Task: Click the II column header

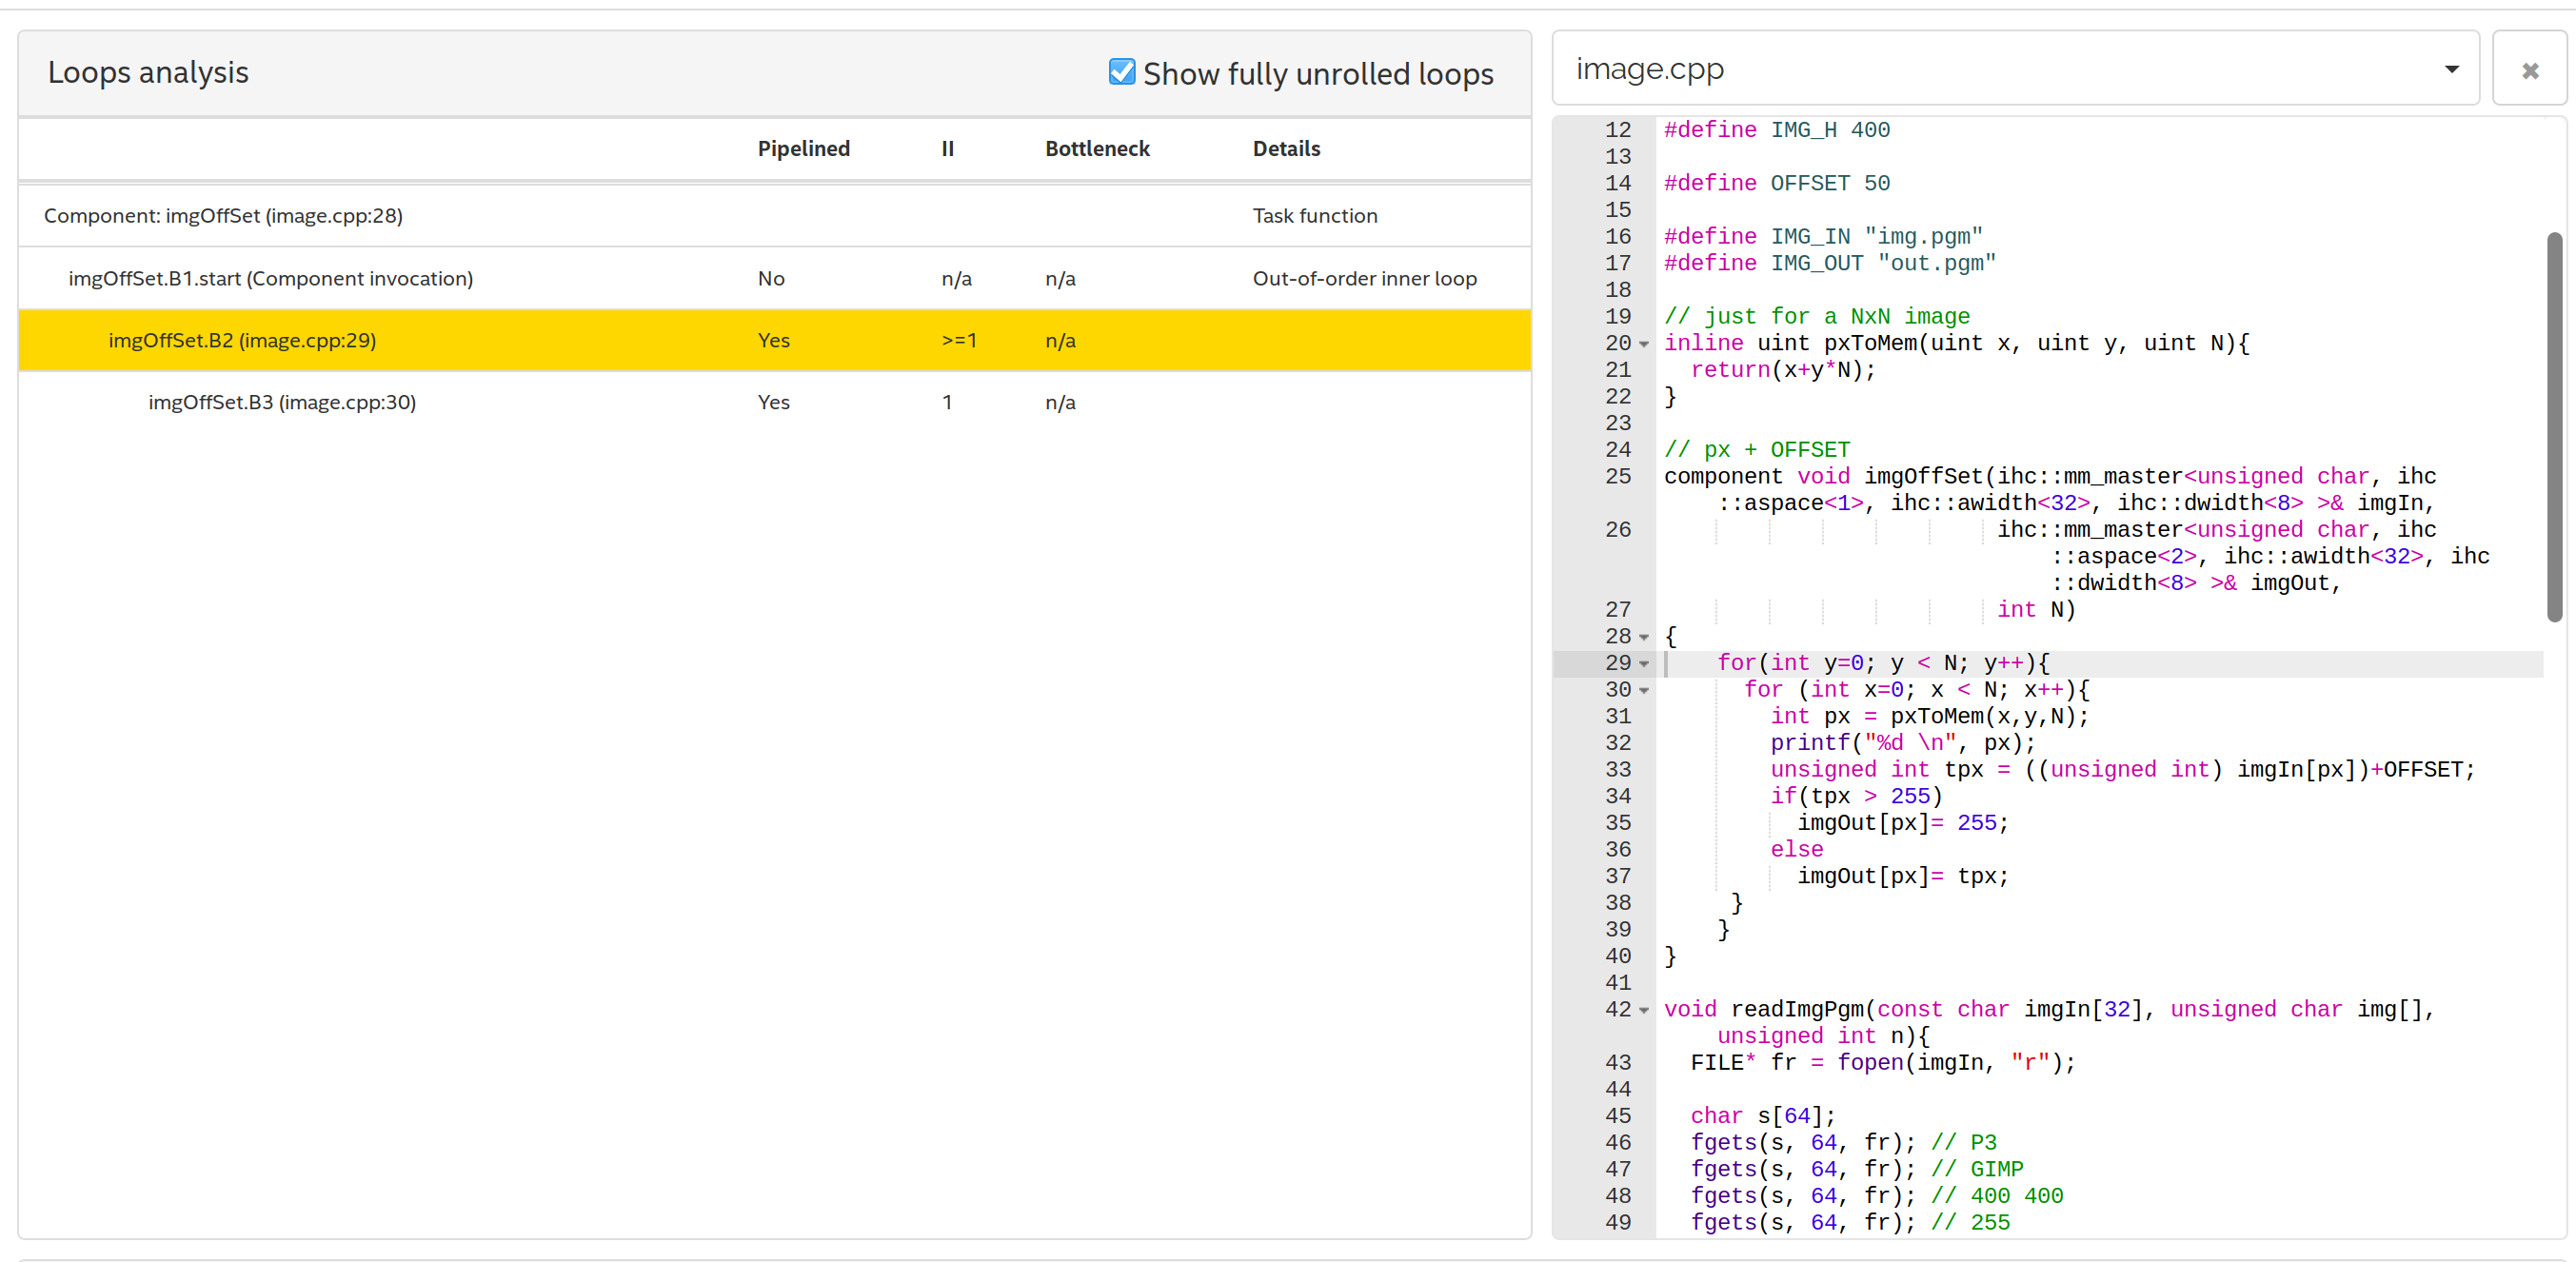Action: (x=947, y=149)
